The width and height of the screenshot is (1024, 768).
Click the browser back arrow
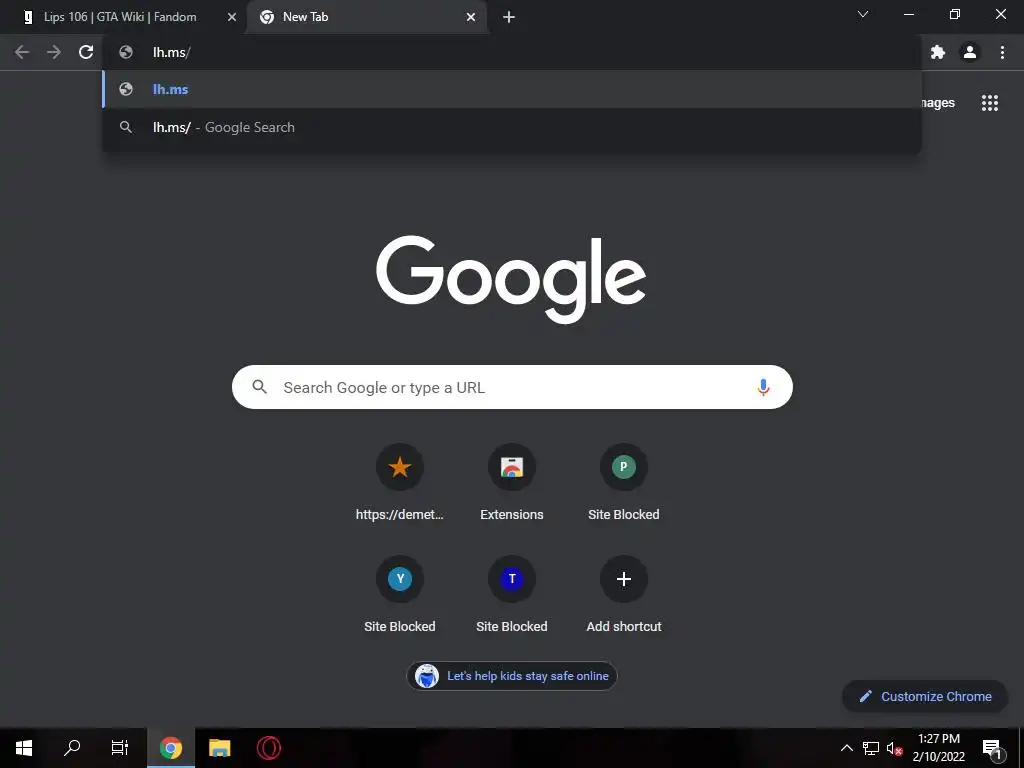[x=22, y=52]
